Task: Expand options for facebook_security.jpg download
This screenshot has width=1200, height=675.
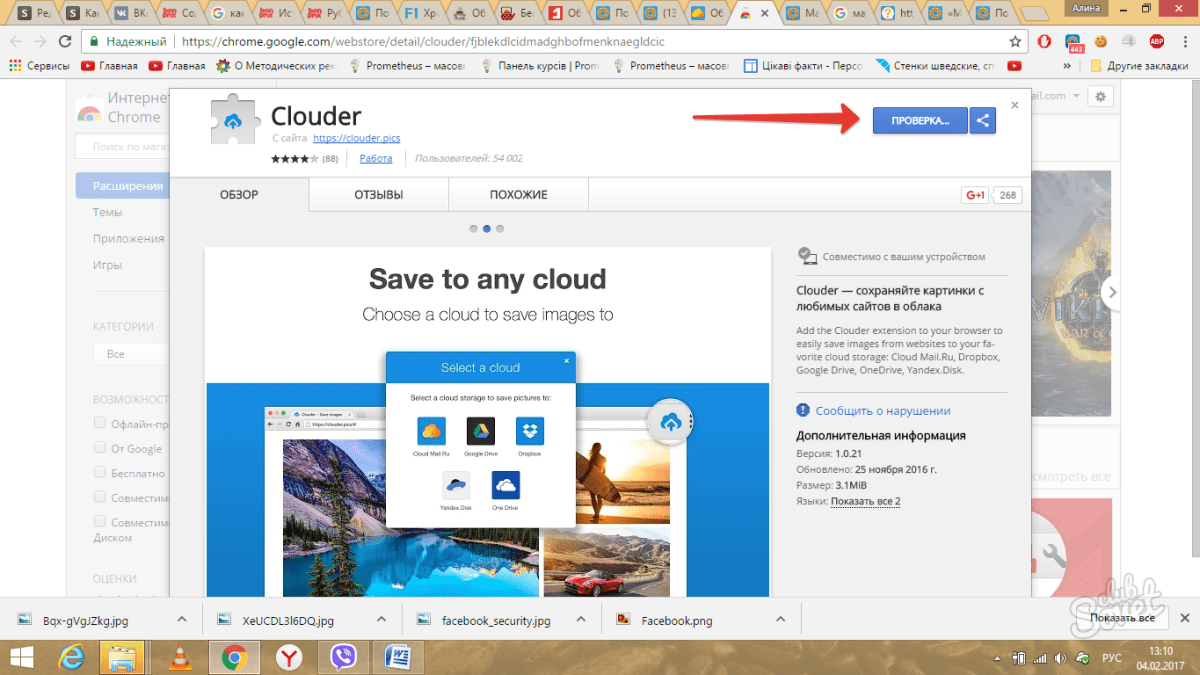Action: click(581, 619)
